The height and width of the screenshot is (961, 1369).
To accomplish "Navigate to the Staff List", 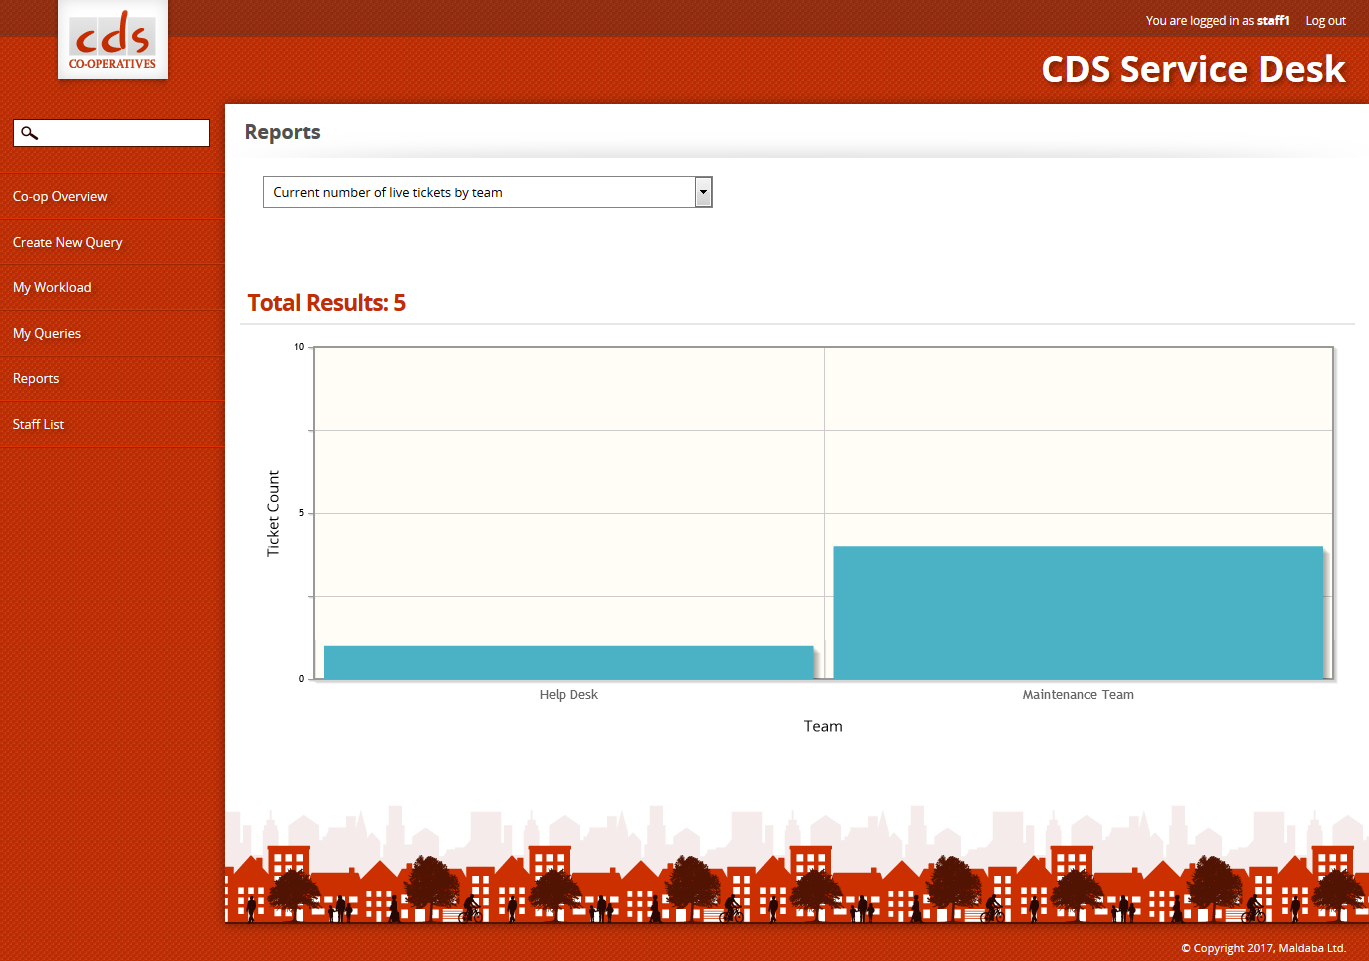I will tap(38, 425).
